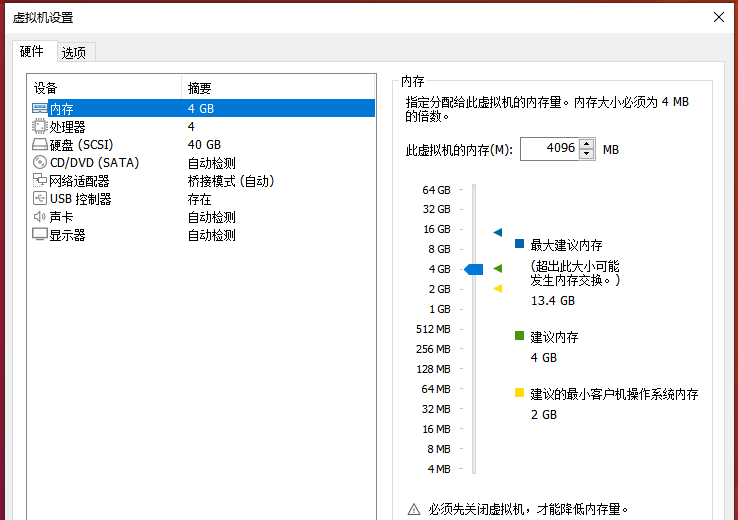Increase memory with the up spinner arrow

pos(586,144)
